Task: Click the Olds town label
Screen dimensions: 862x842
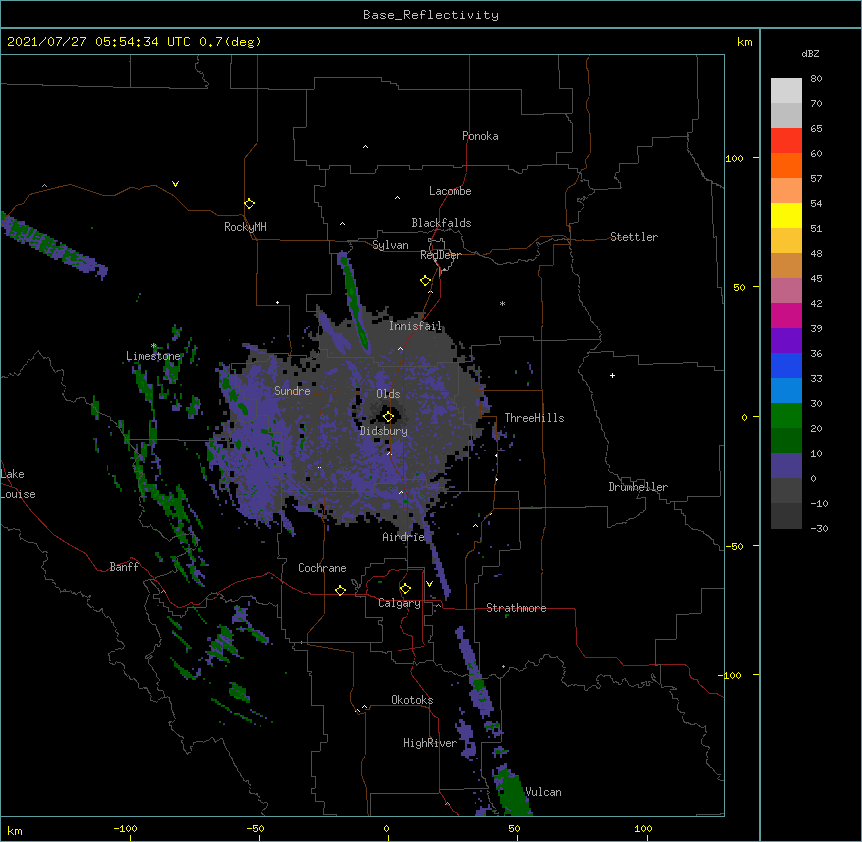Action: pyautogui.click(x=388, y=394)
